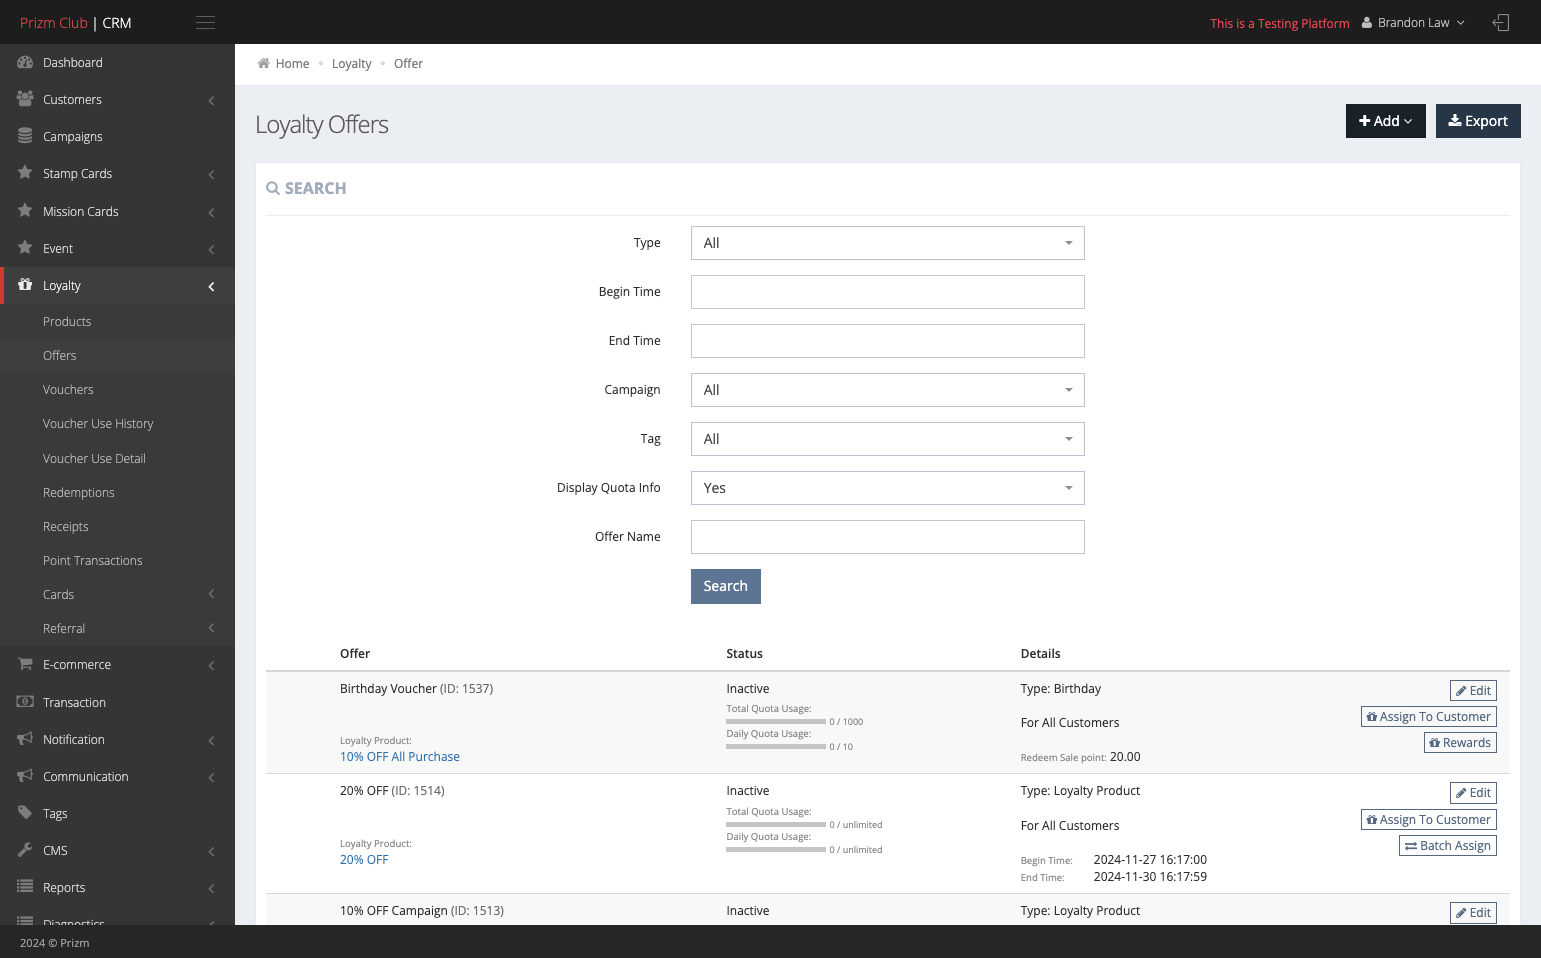Screen dimensions: 1541x958
Task: Open the Brandon Law user menu
Action: point(1413,23)
